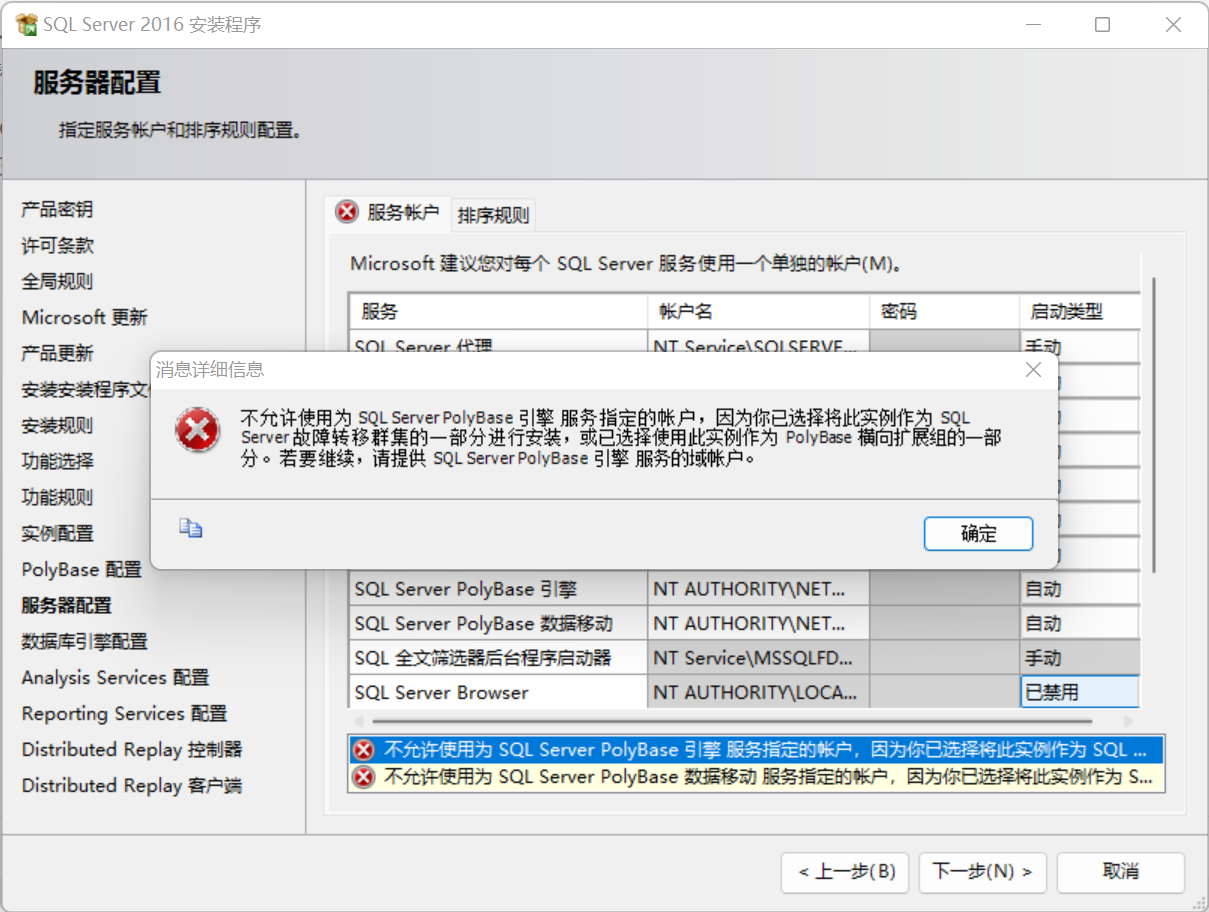The height and width of the screenshot is (912, 1209).
Task: Maximize the SQL Server 2016 安装程序 window
Action: pos(1102,25)
